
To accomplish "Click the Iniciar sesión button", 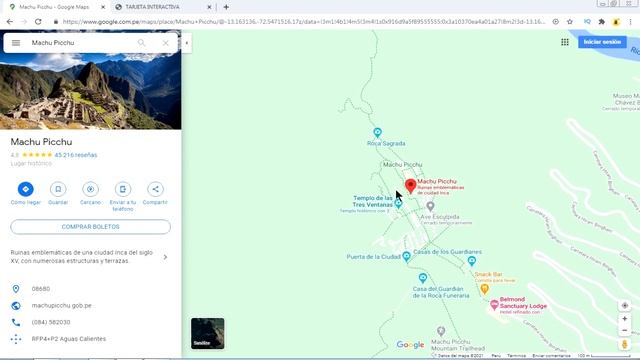I will (602, 42).
